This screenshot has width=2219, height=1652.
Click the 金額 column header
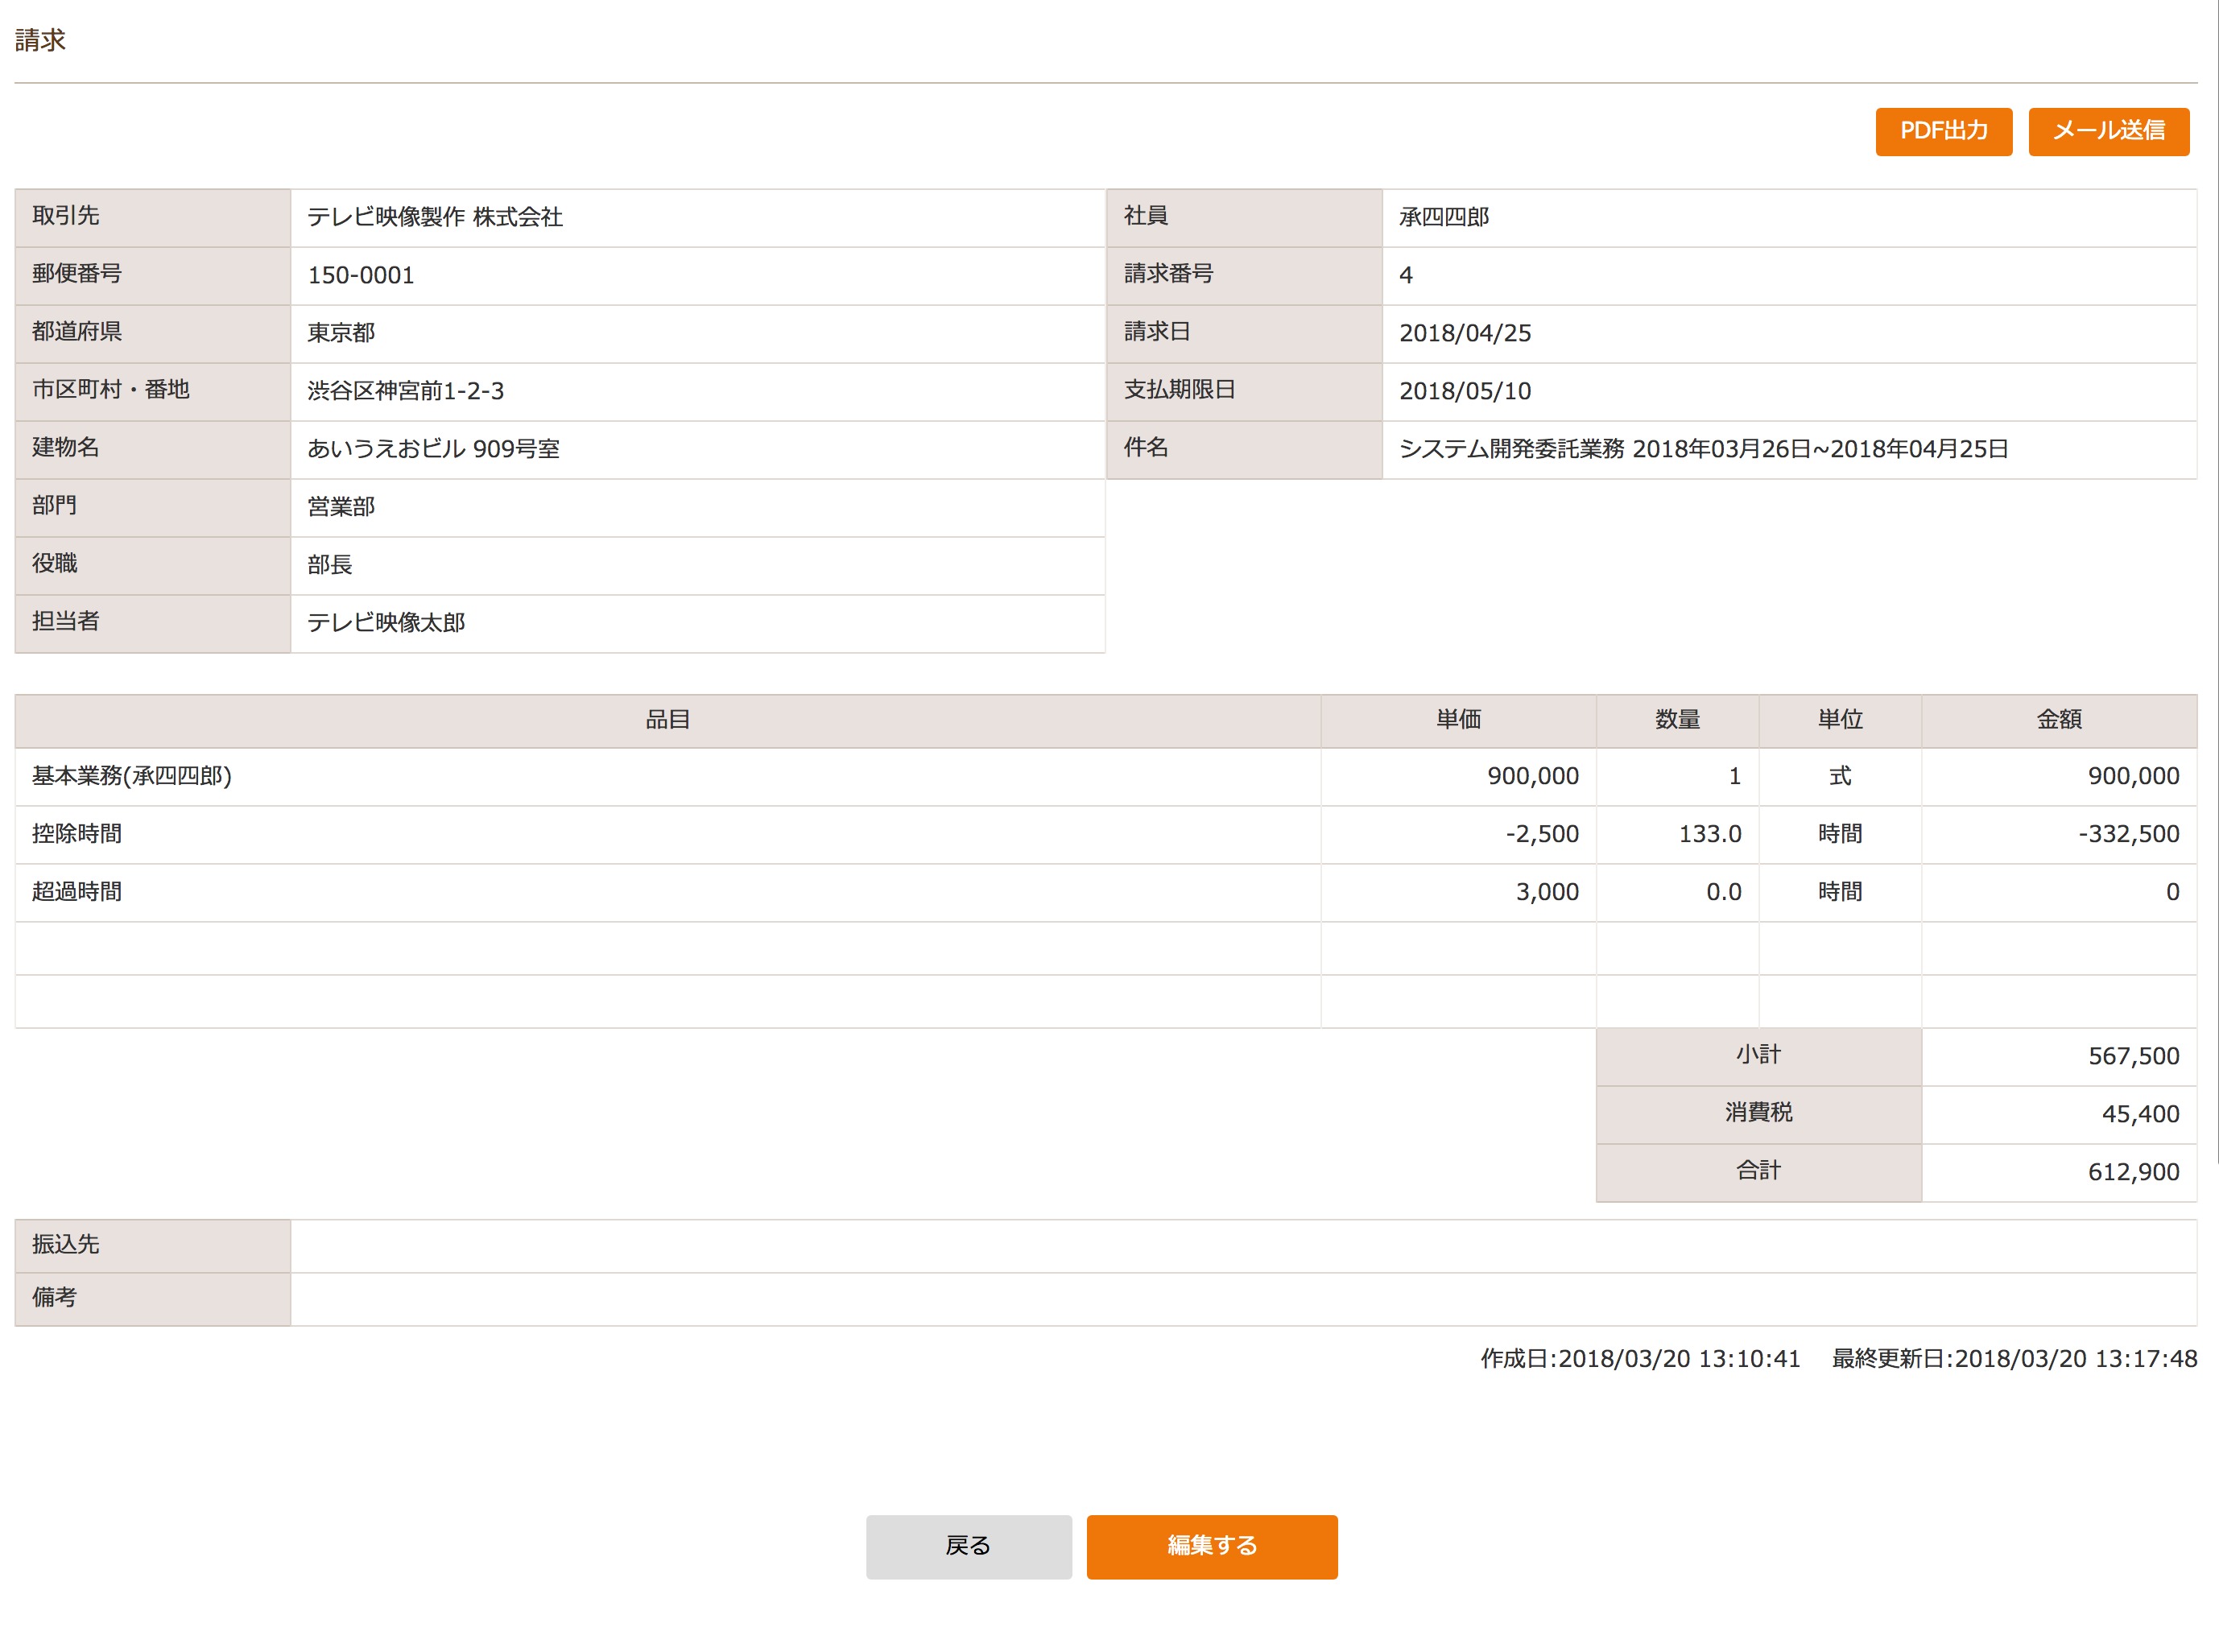(x=2059, y=720)
